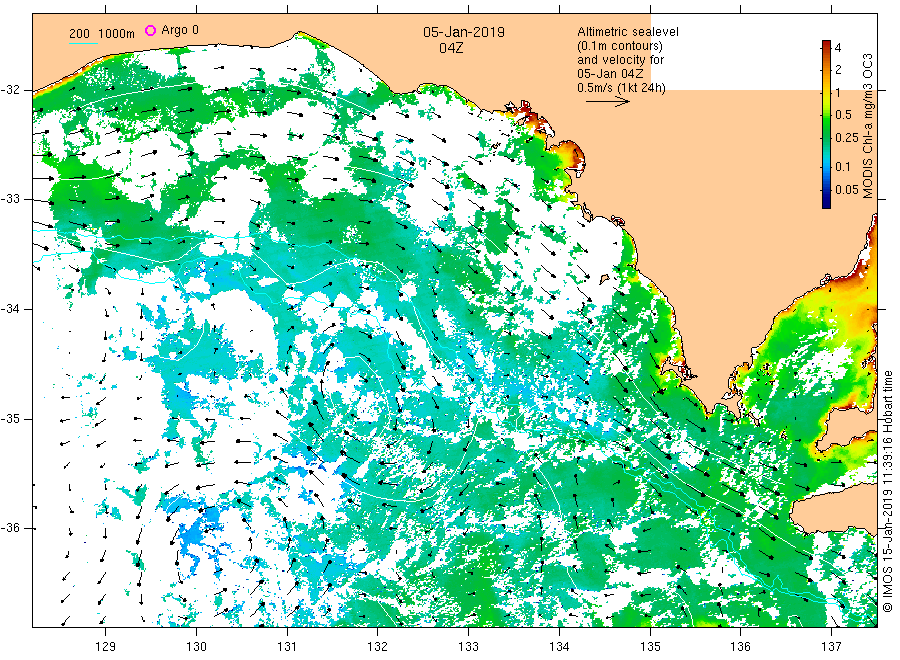Image resolution: width=900 pixels, height=660 pixels.
Task: Click the longitude label 131
Action: pos(287,647)
